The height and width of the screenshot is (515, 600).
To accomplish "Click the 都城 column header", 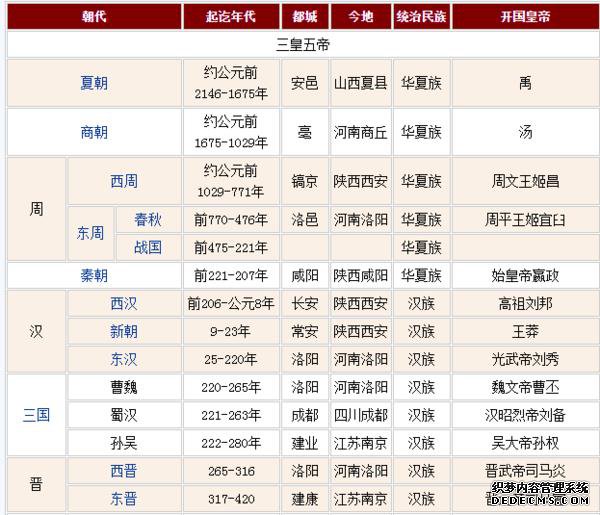I will tap(305, 16).
